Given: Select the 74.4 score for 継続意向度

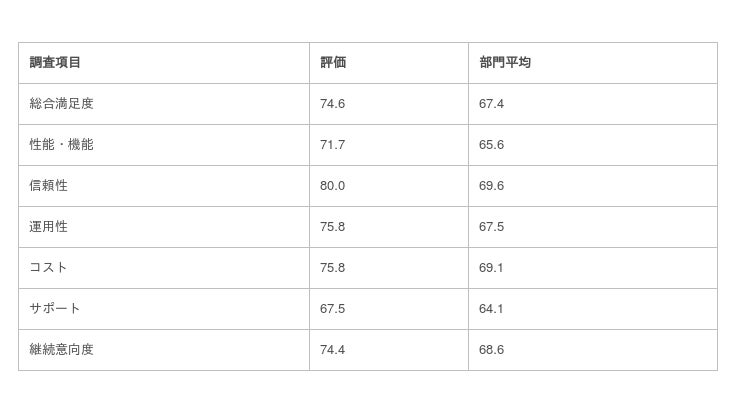Looking at the screenshot, I should click(x=332, y=350).
